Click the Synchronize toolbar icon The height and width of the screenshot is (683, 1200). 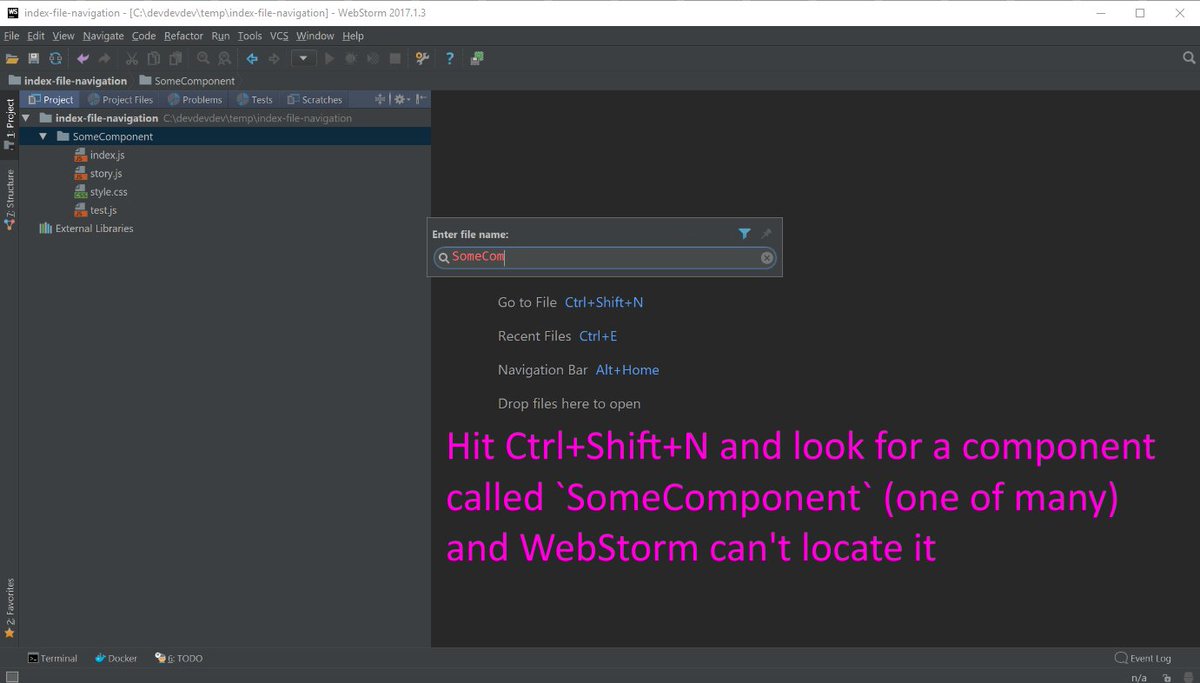(x=56, y=59)
